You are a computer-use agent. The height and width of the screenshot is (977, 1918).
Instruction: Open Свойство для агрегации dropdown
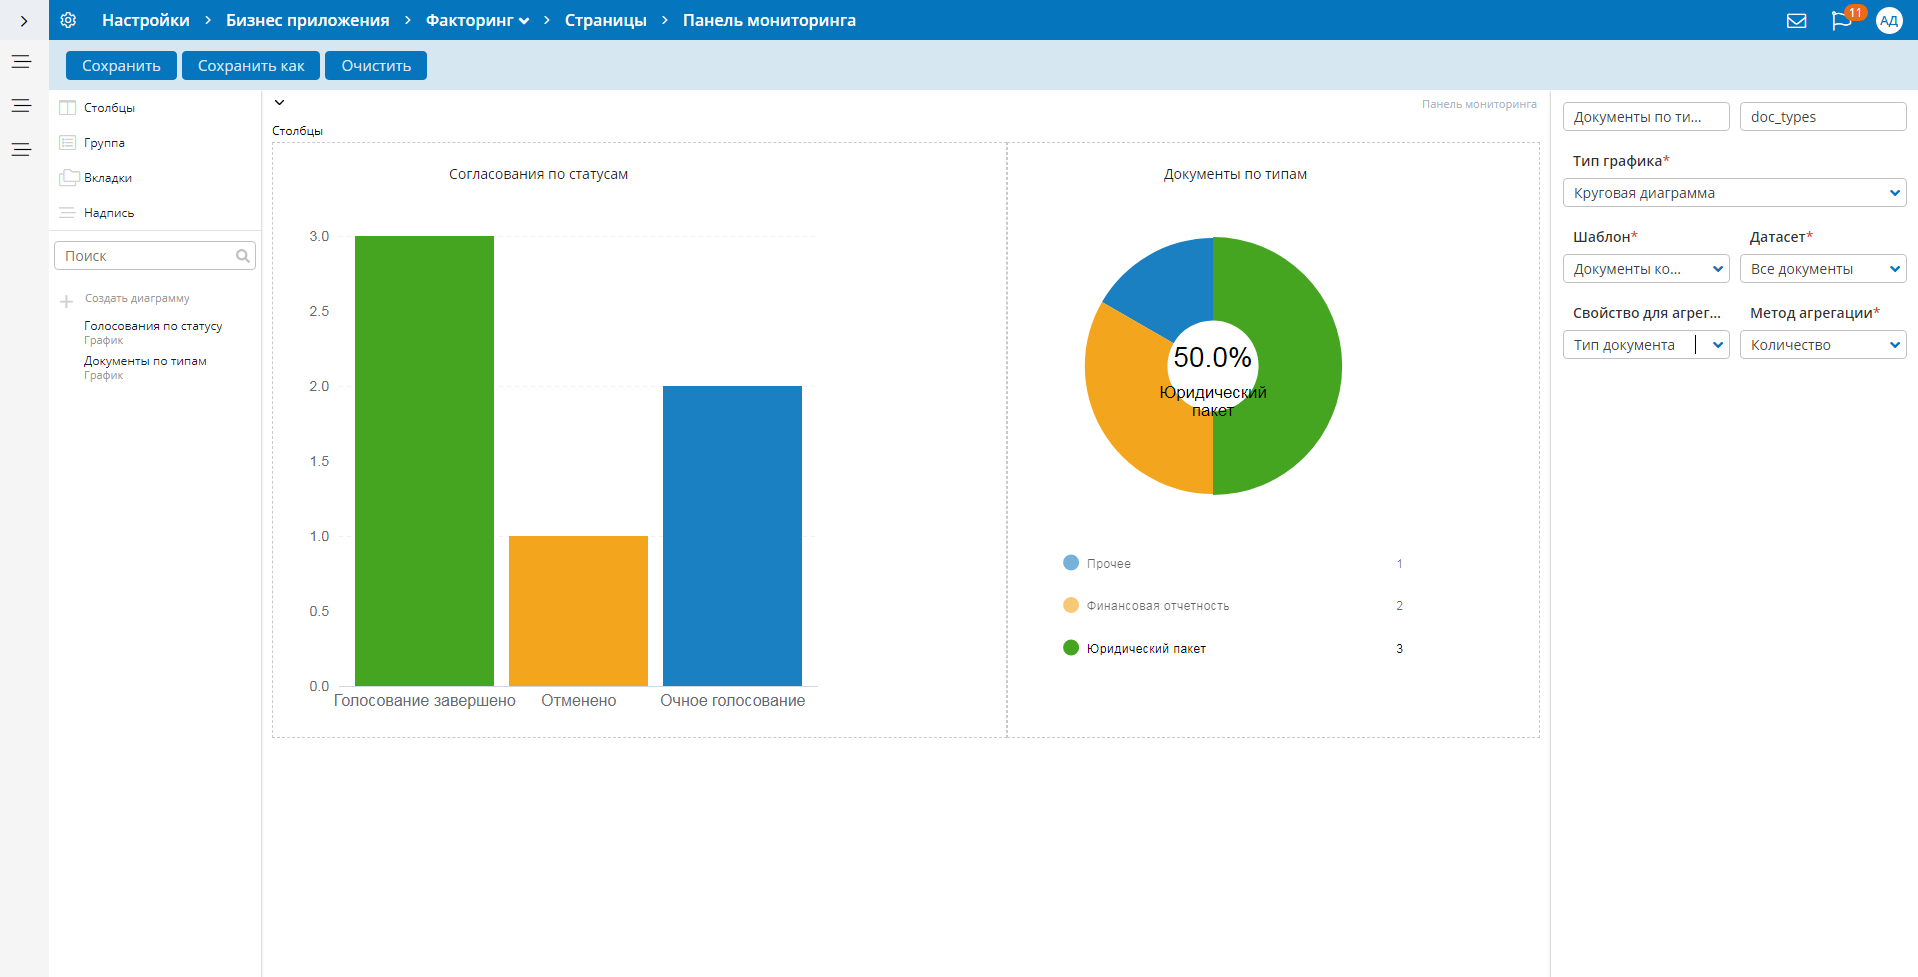point(1646,345)
